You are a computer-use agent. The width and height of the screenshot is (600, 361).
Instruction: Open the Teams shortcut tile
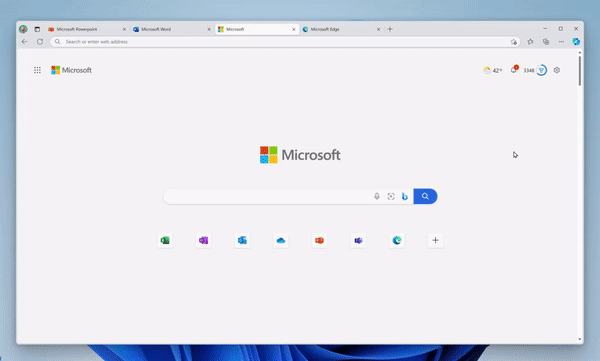358,240
